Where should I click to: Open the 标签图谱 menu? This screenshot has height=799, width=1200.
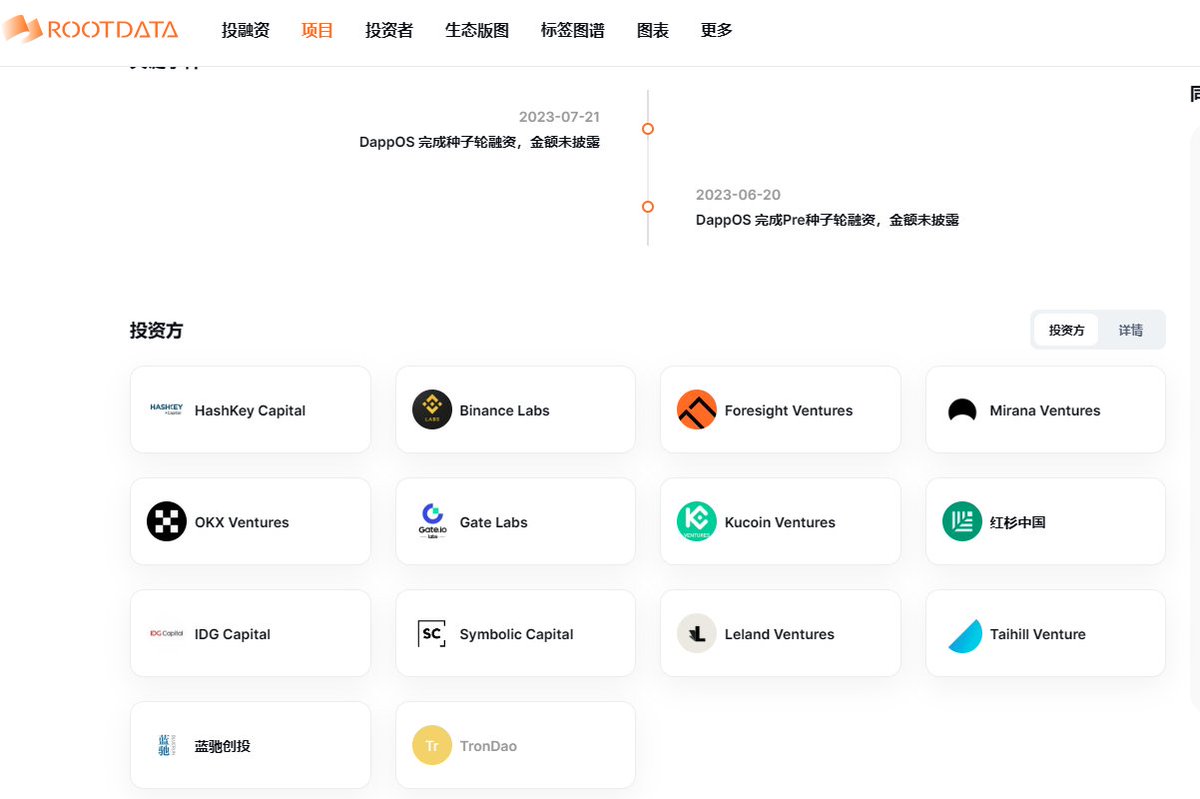tap(573, 30)
